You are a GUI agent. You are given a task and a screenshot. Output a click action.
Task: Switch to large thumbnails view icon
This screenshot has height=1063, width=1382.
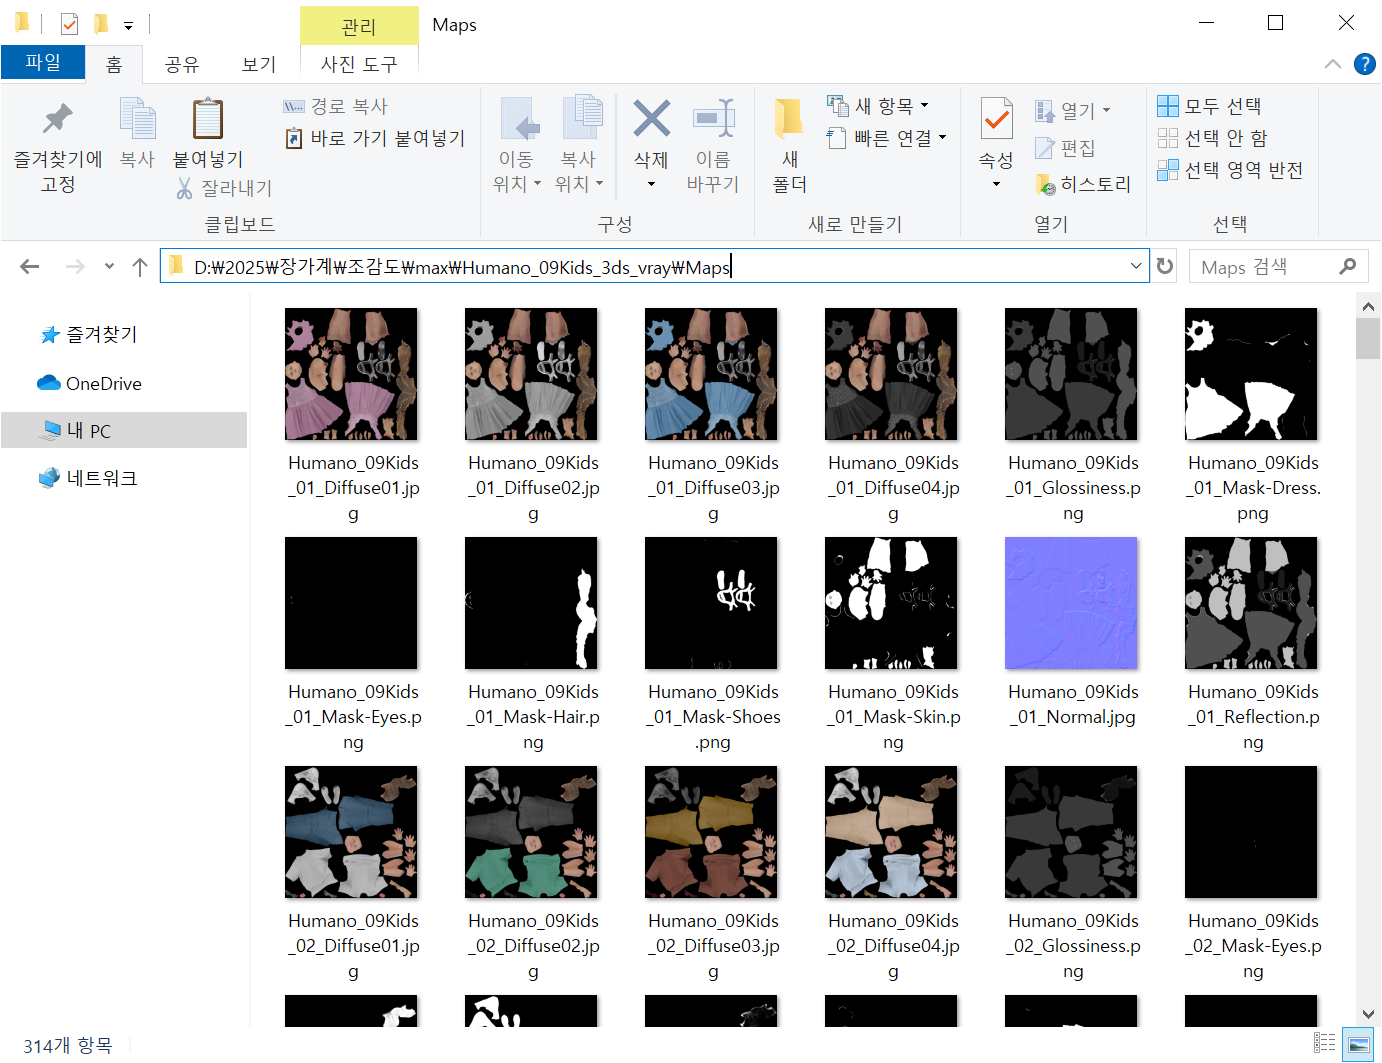(x=1357, y=1043)
